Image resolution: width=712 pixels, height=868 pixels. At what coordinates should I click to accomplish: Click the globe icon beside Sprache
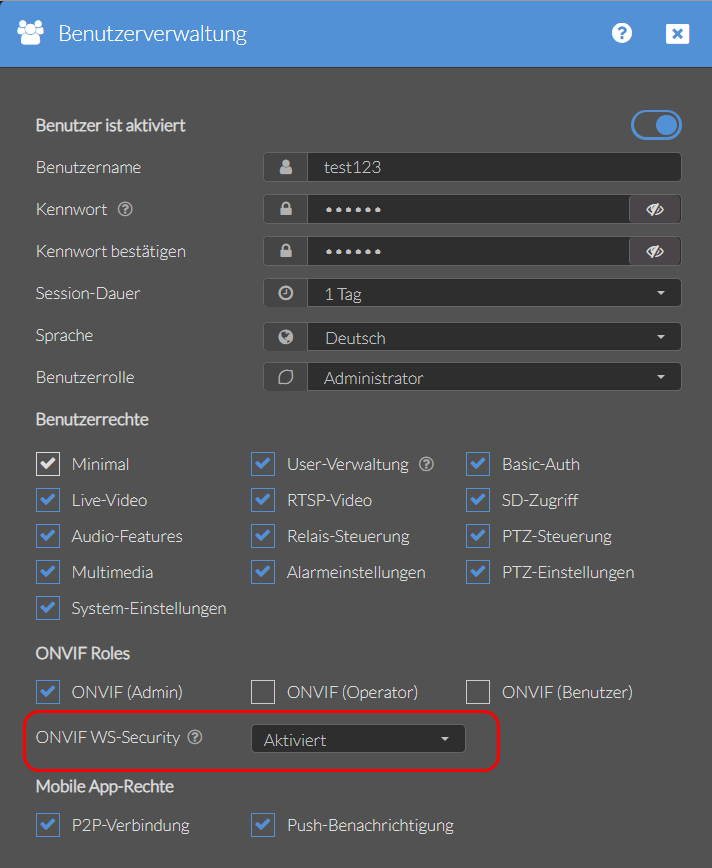[286, 337]
